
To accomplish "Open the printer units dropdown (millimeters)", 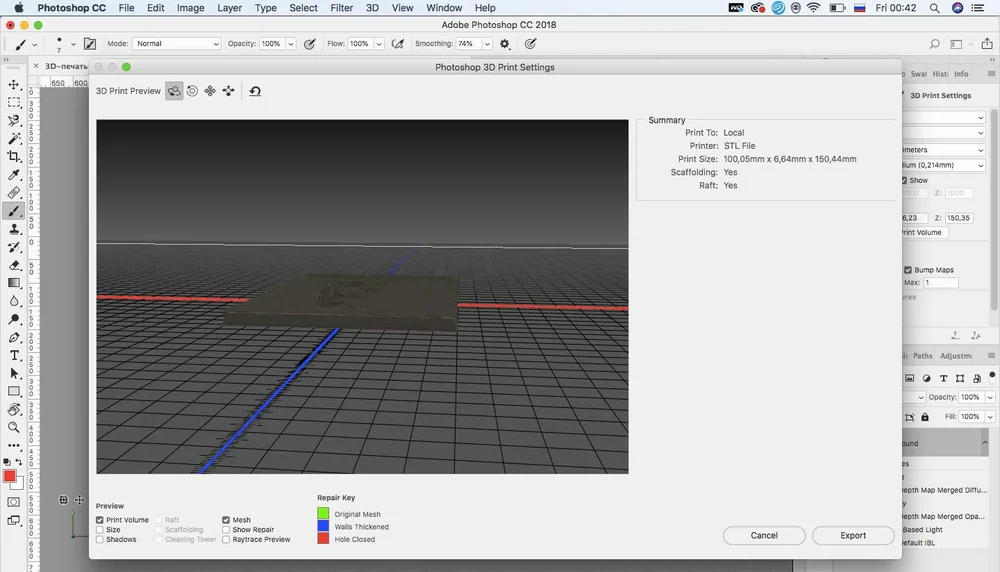I will pos(943,150).
